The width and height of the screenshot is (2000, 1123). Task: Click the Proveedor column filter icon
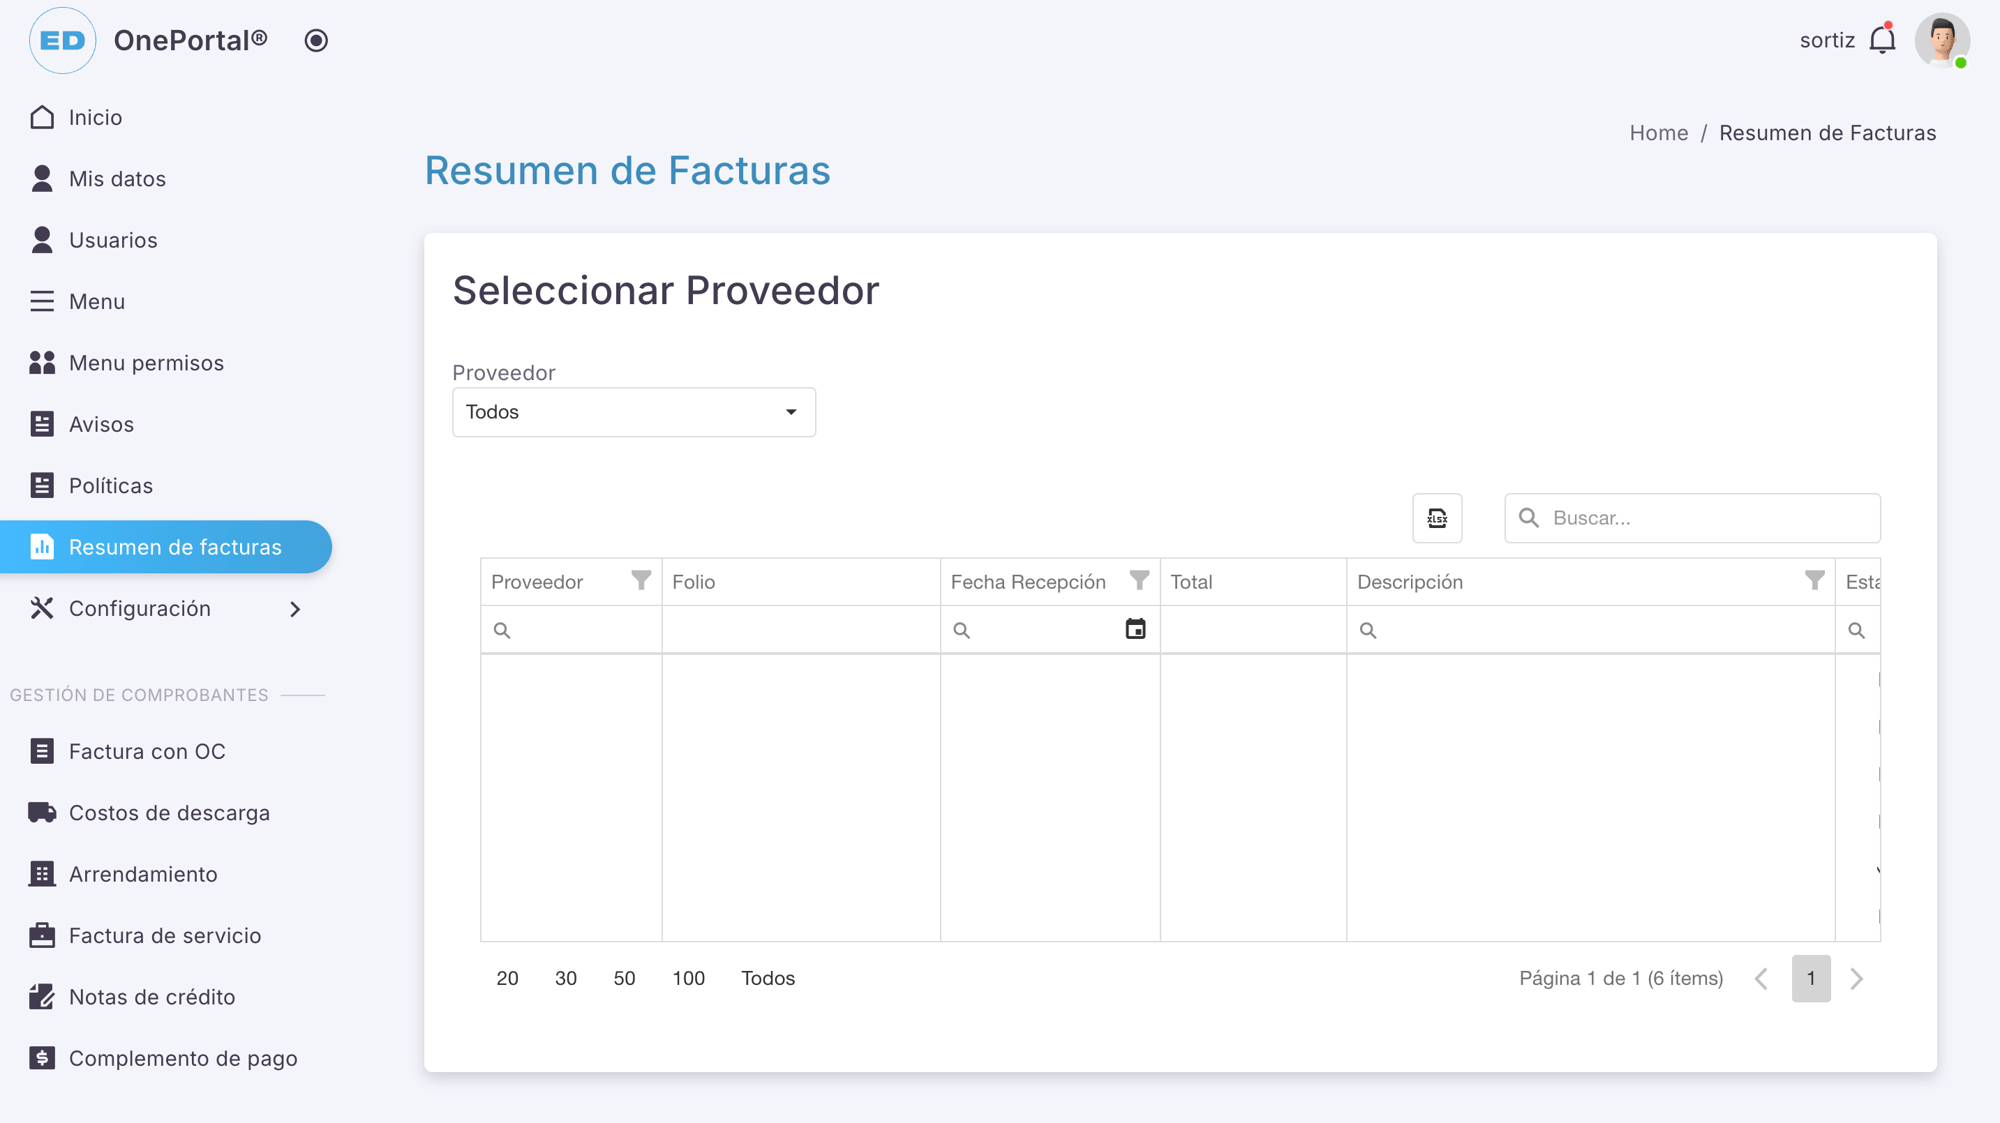click(641, 581)
